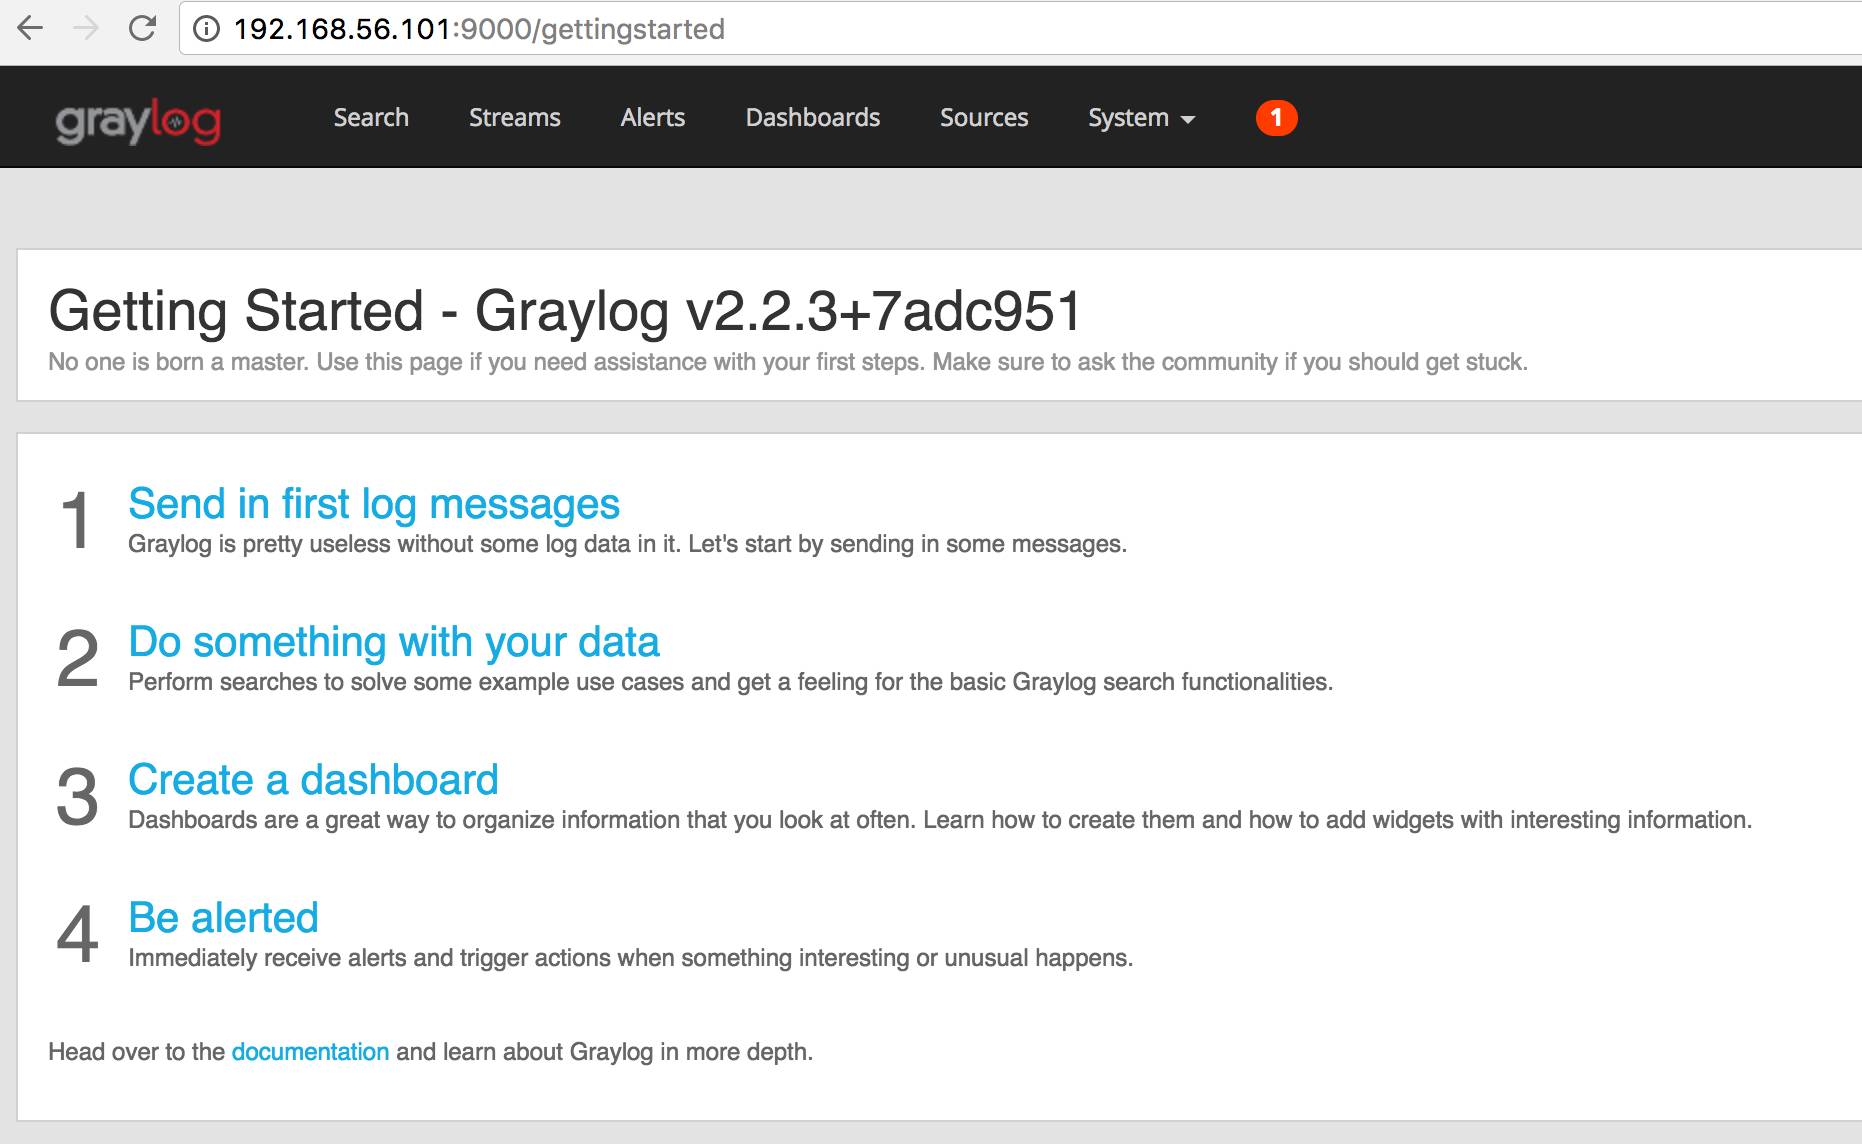This screenshot has height=1144, width=1862.
Task: Click text 'Immediately receive alerts and trigger actions'
Action: click(x=630, y=958)
